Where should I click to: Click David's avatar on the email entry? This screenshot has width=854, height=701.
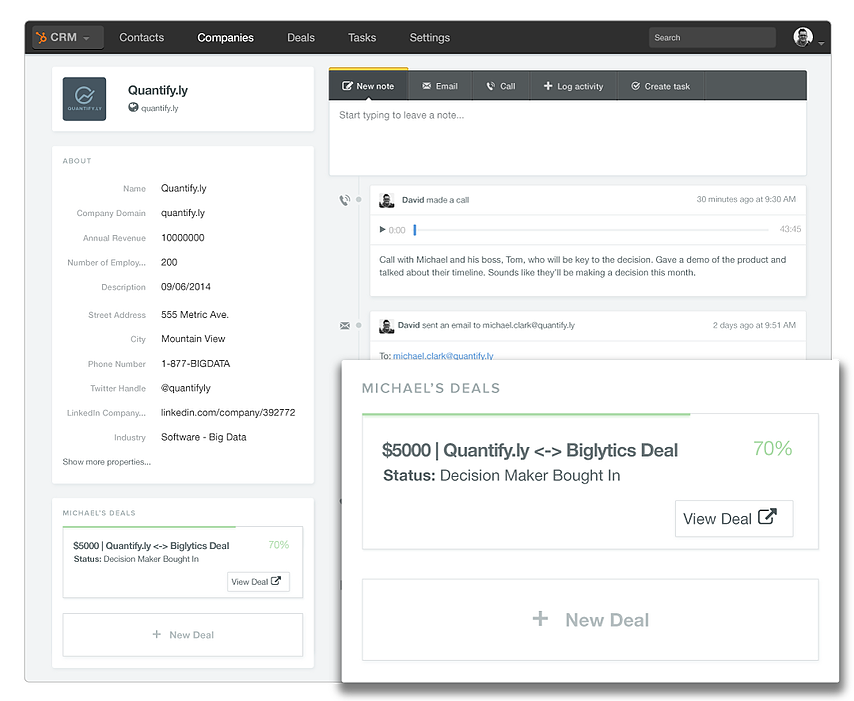386,326
